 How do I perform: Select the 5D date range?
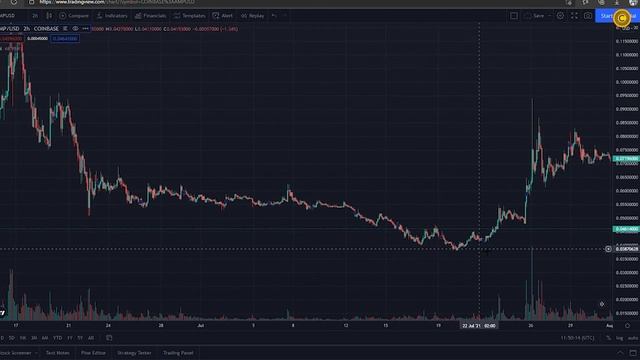pyautogui.click(x=12, y=338)
